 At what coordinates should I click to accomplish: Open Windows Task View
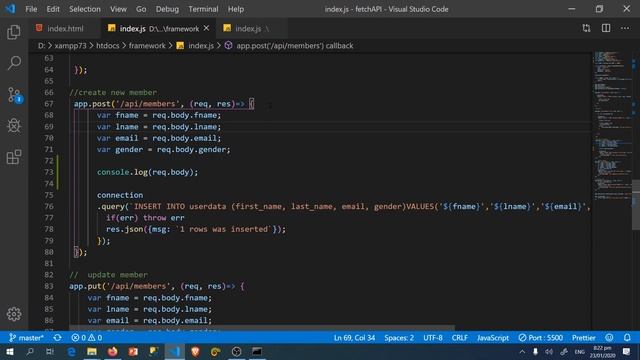click(50, 351)
